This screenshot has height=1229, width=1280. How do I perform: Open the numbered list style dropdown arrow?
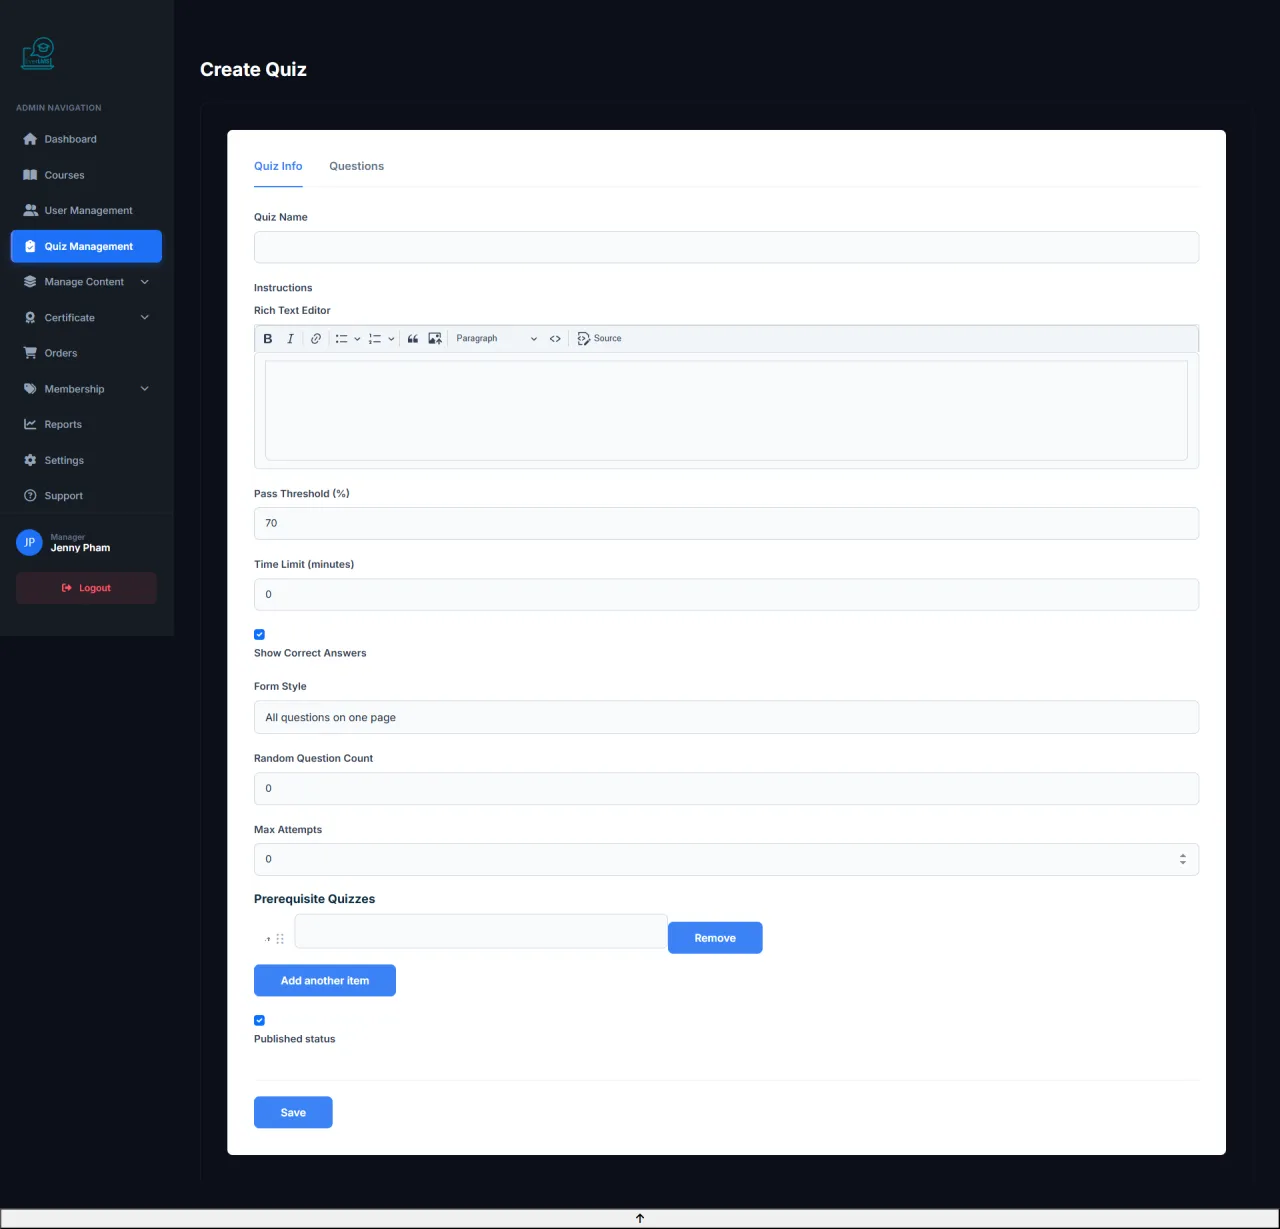(x=391, y=339)
